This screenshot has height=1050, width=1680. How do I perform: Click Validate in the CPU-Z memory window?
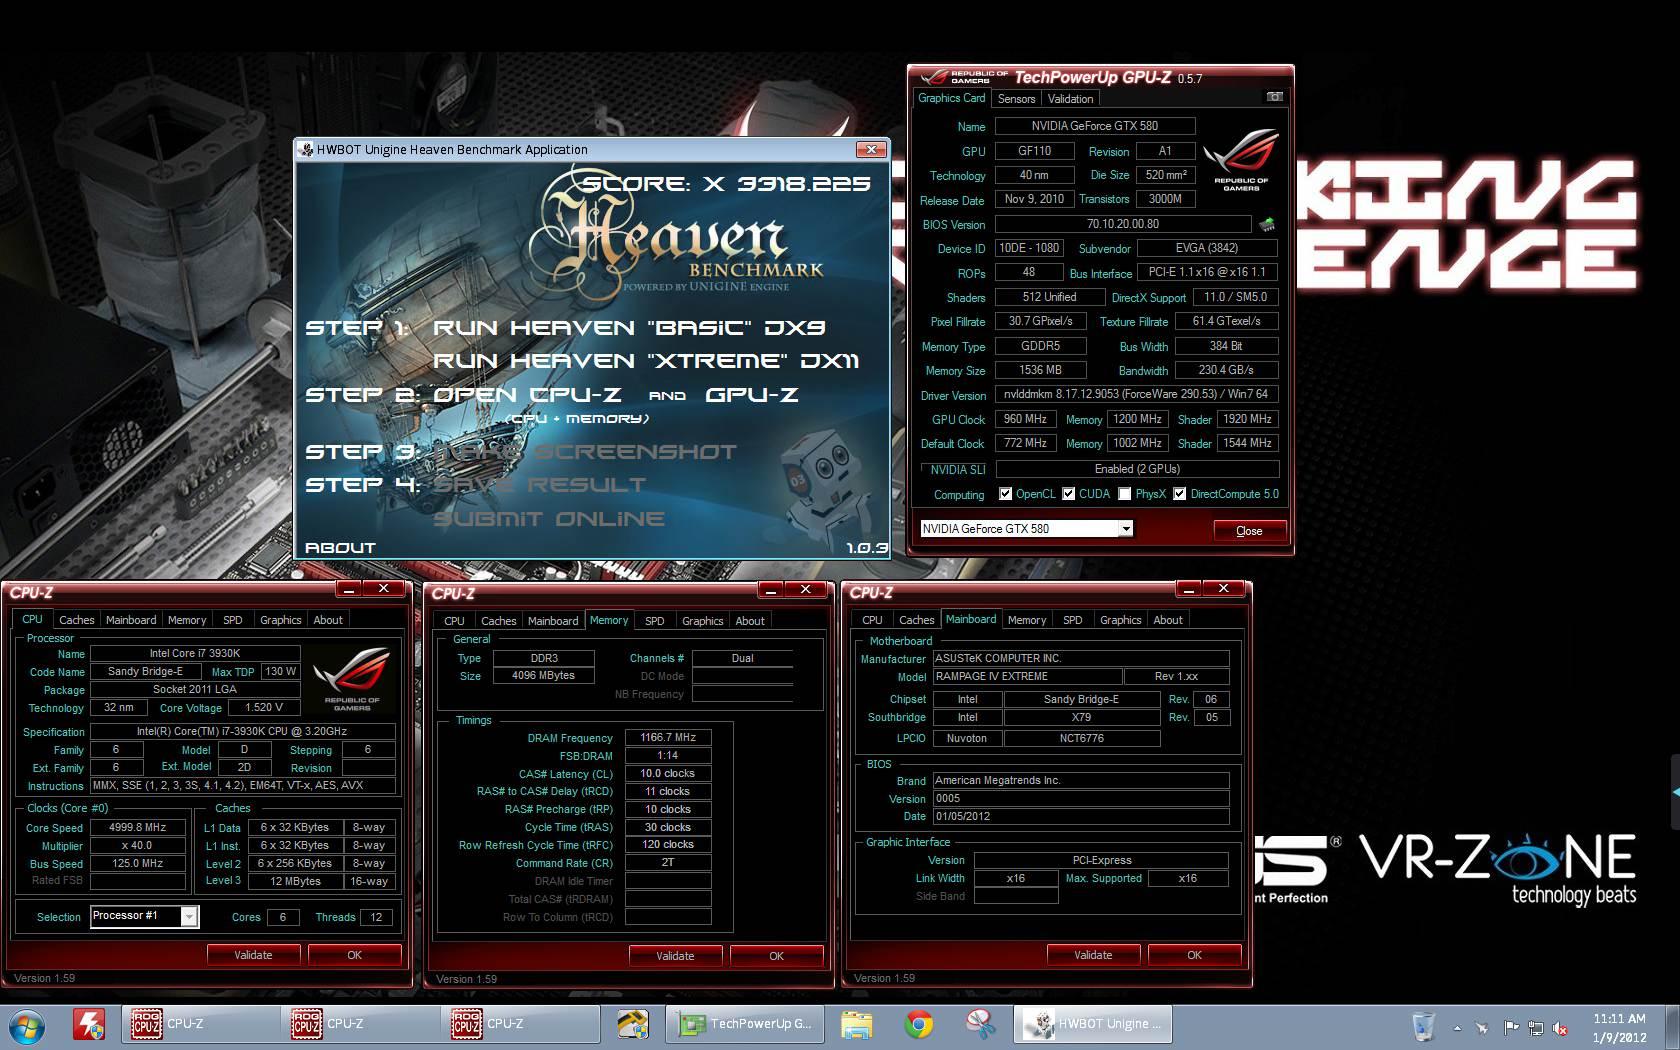pos(675,956)
